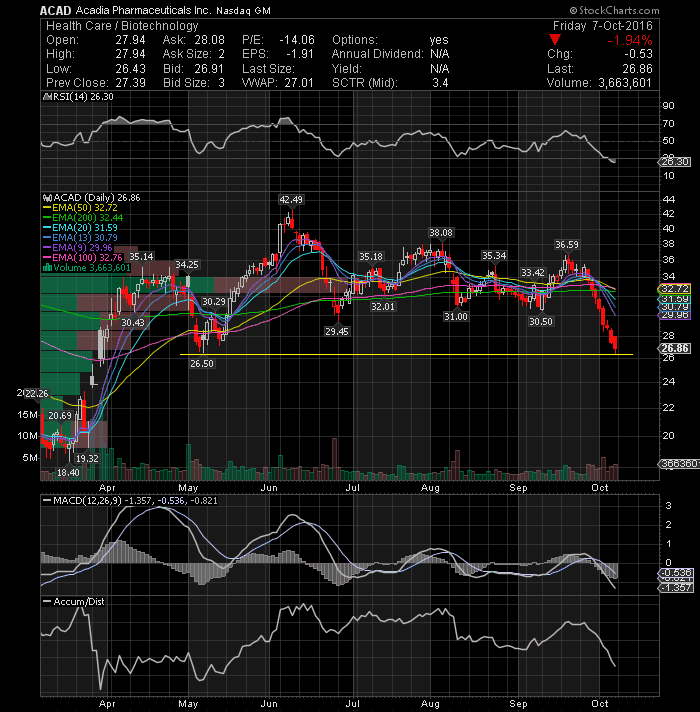Click the -1.357 MACD tag on right axis
The height and width of the screenshot is (712, 700).
click(675, 588)
